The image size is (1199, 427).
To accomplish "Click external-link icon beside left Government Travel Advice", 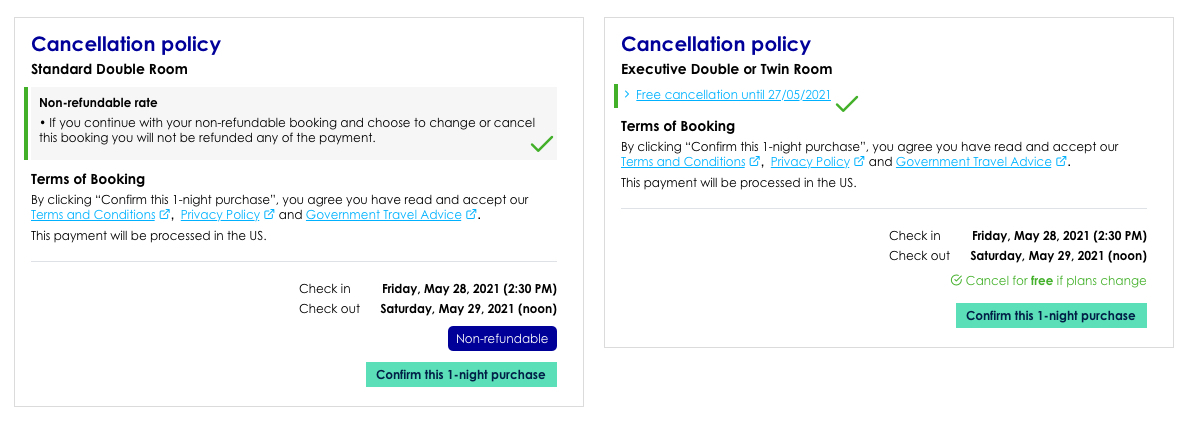I will (x=471, y=215).
